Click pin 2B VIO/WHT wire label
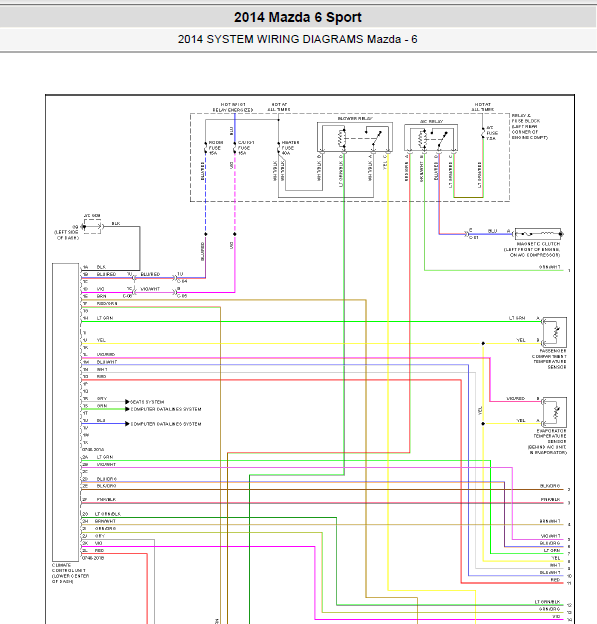The height and width of the screenshot is (624, 597). 106,464
